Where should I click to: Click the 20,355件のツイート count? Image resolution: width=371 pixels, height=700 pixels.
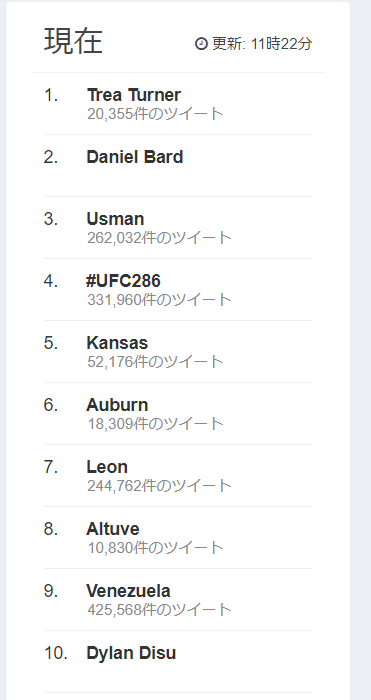click(x=155, y=114)
